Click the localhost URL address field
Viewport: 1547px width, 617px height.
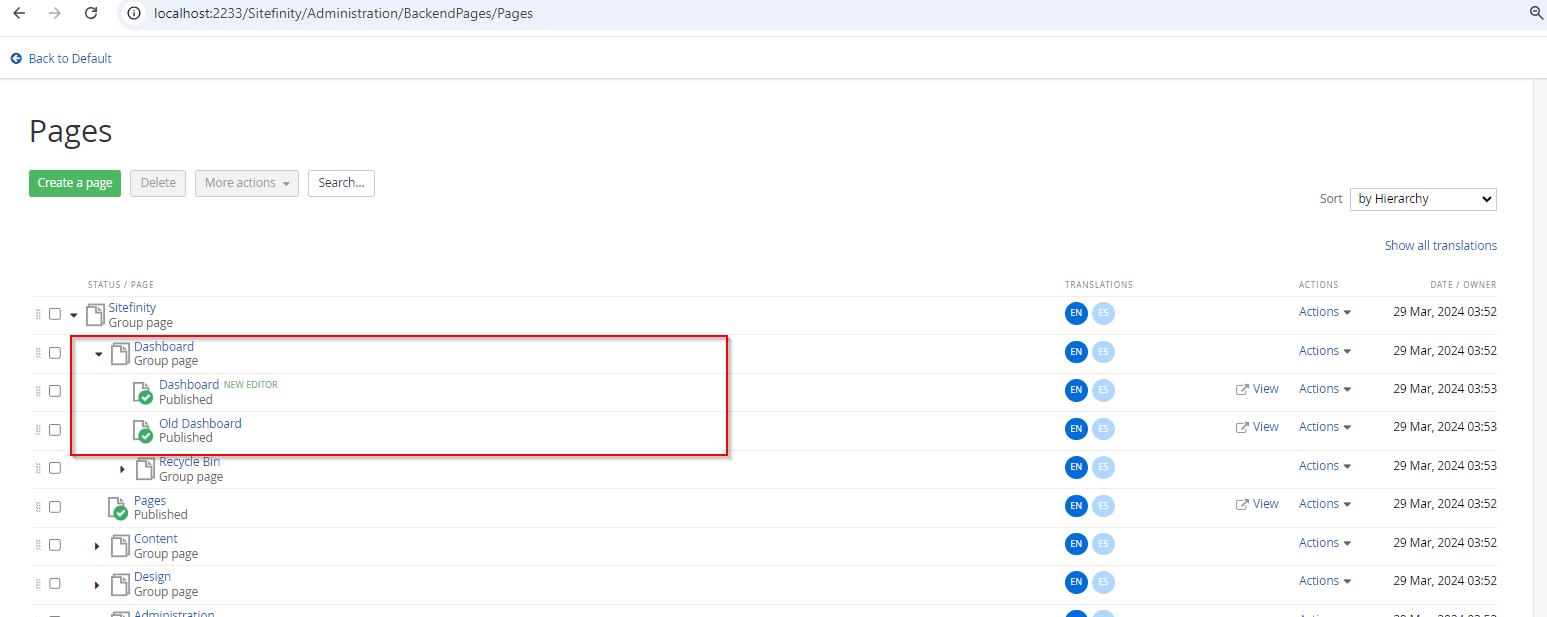[343, 14]
